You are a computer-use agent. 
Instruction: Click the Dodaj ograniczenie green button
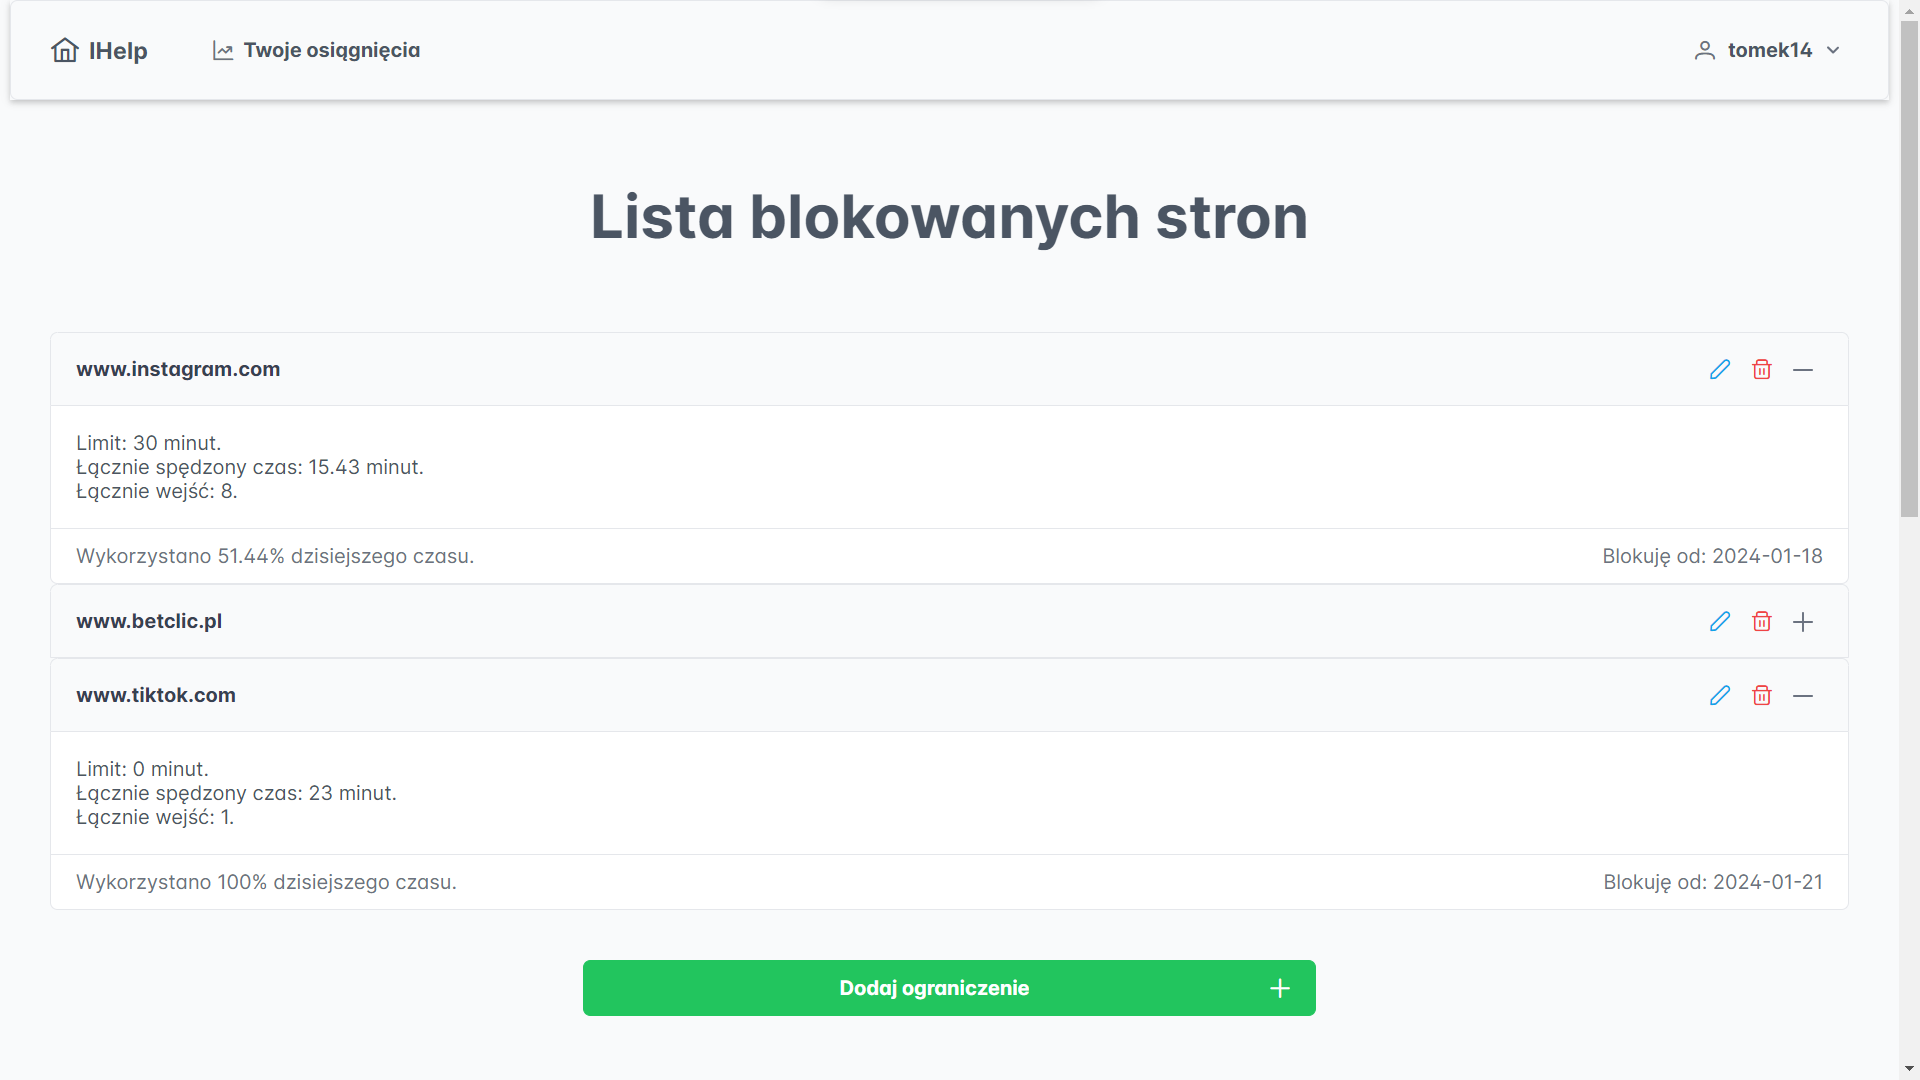point(934,988)
